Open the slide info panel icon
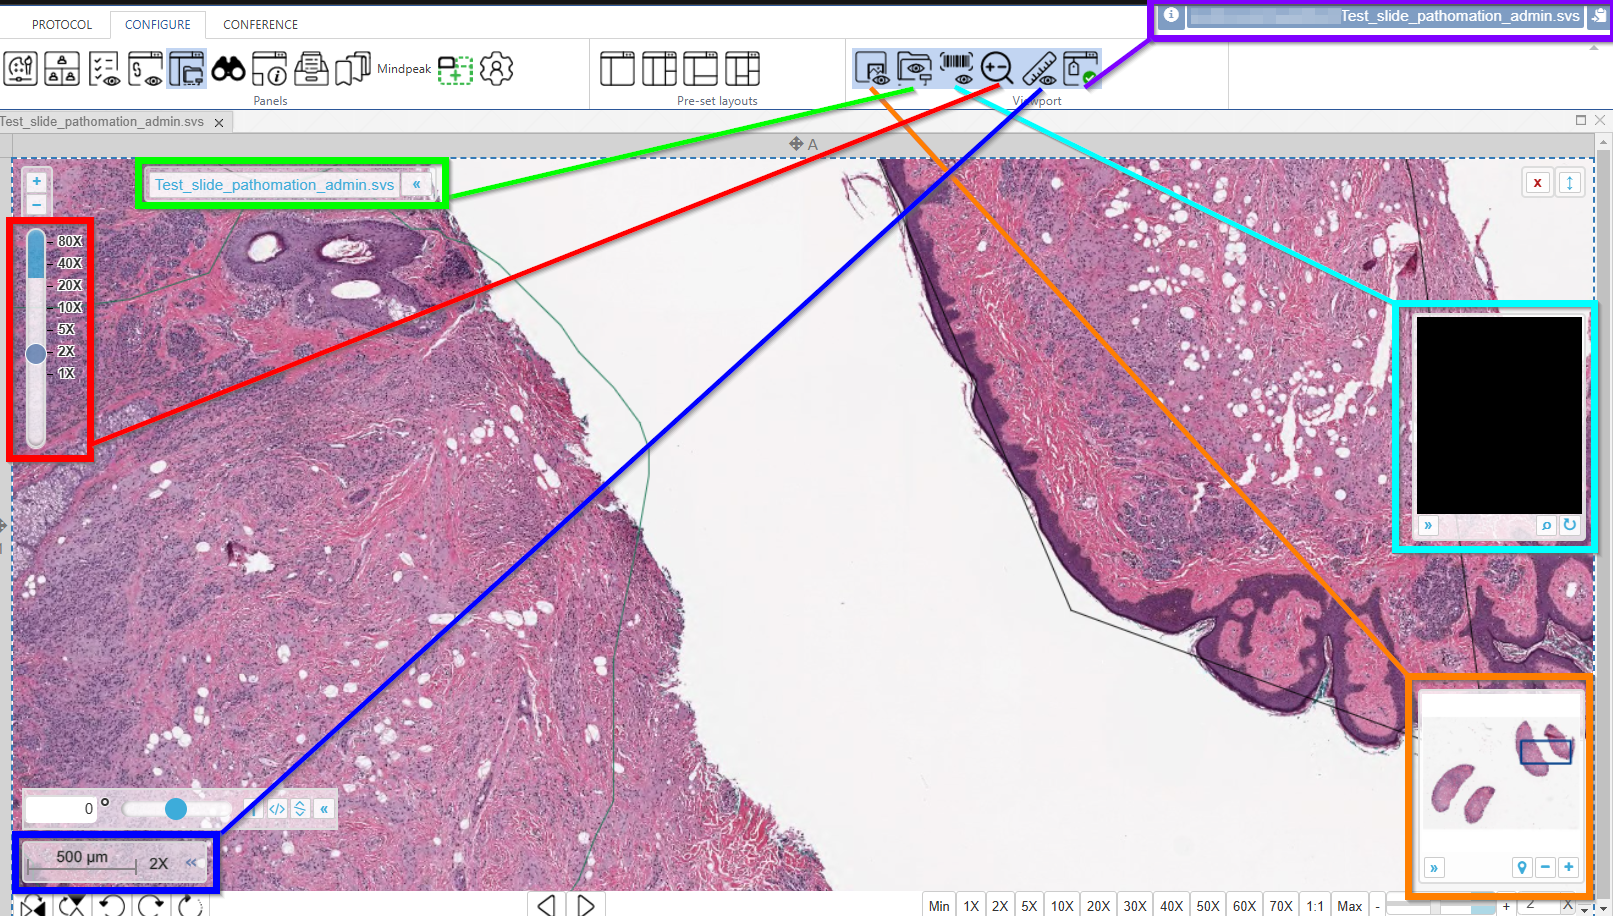 click(x=270, y=69)
